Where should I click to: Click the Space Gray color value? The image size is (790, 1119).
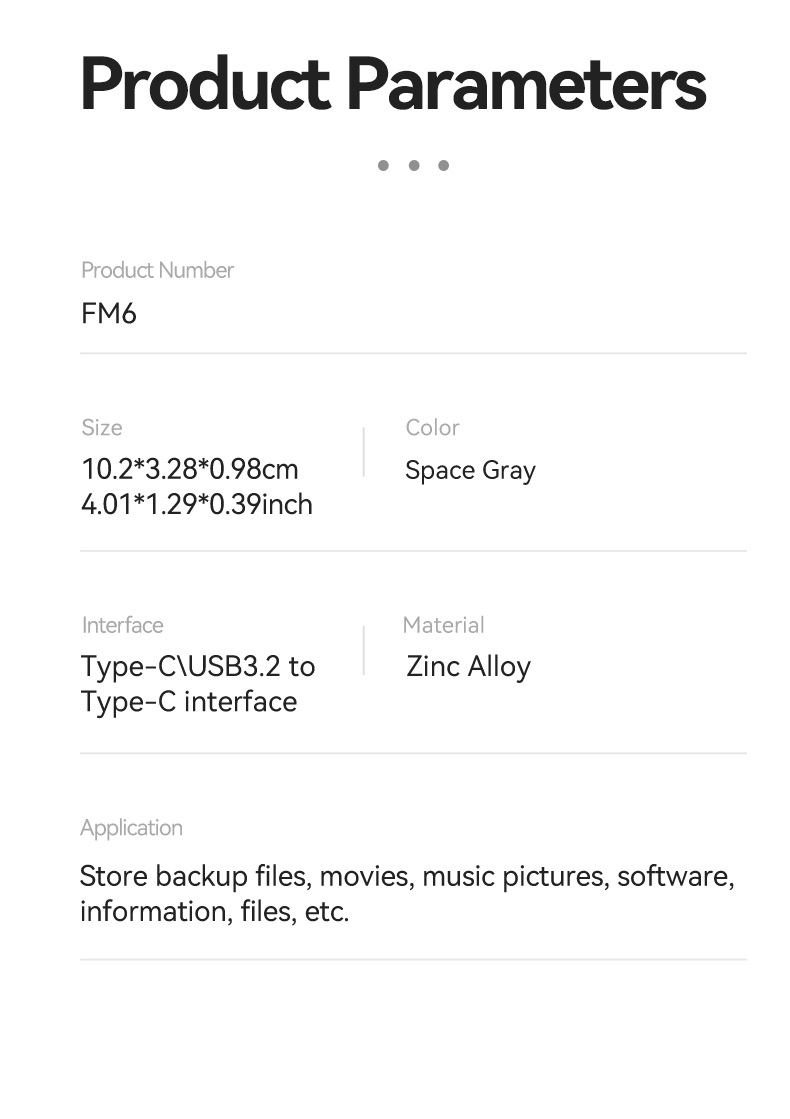(470, 470)
